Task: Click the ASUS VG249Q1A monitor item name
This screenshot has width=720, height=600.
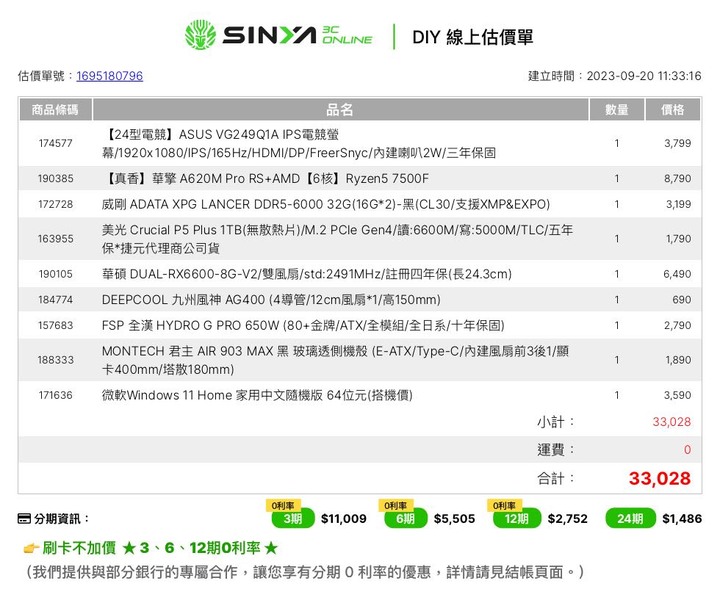Action: [298, 143]
